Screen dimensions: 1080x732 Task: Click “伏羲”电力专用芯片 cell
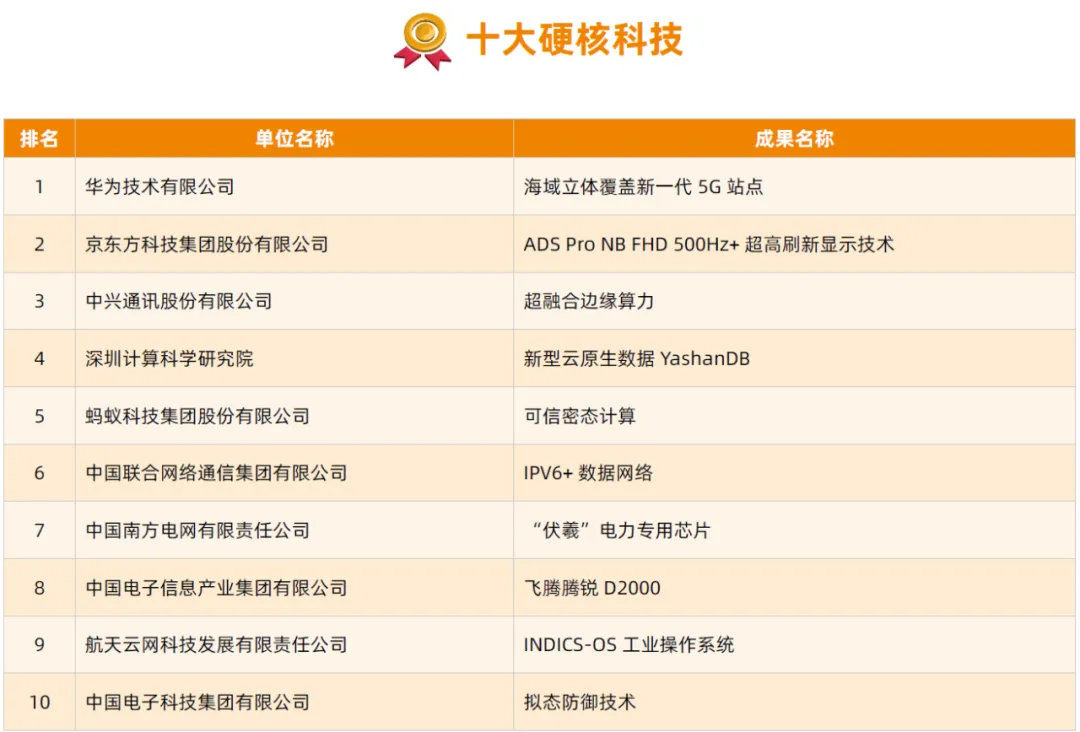point(794,530)
